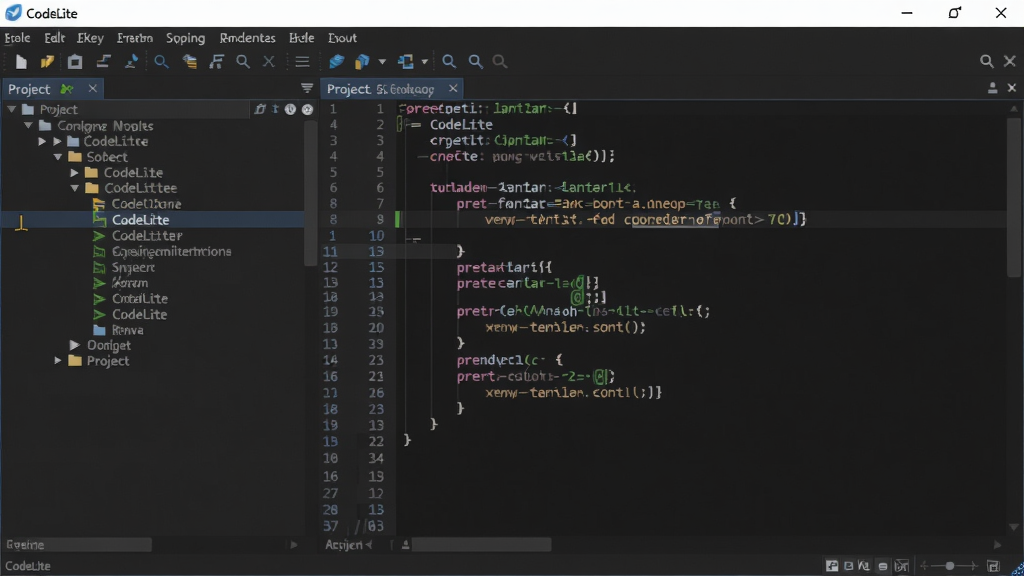This screenshot has width=1024, height=576.
Task: Click the blue magnifier right of the pen icon
Action: point(161,62)
